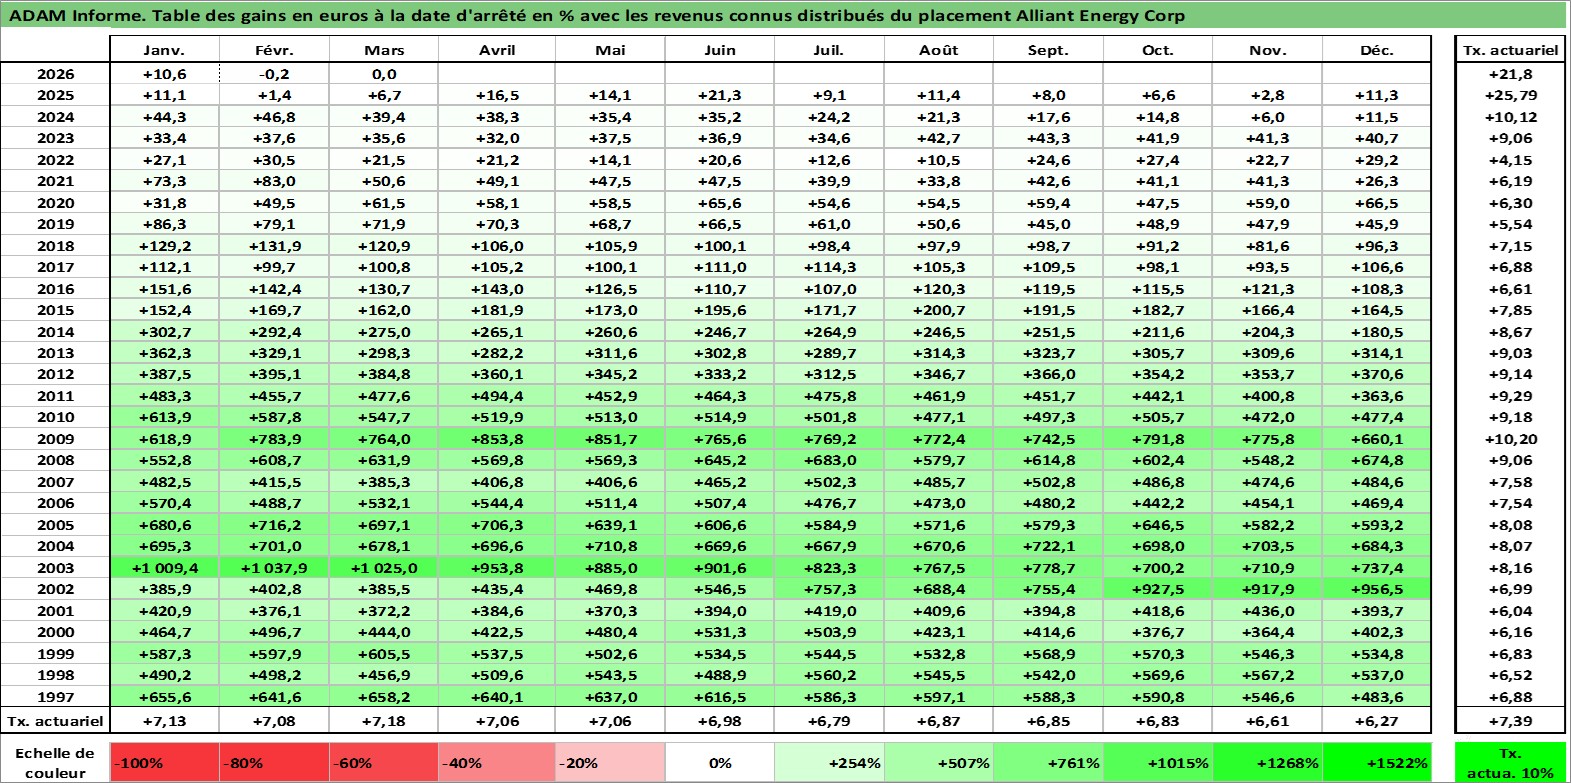Select the 'Févr.' column header
This screenshot has width=1571, height=783.
tap(274, 50)
